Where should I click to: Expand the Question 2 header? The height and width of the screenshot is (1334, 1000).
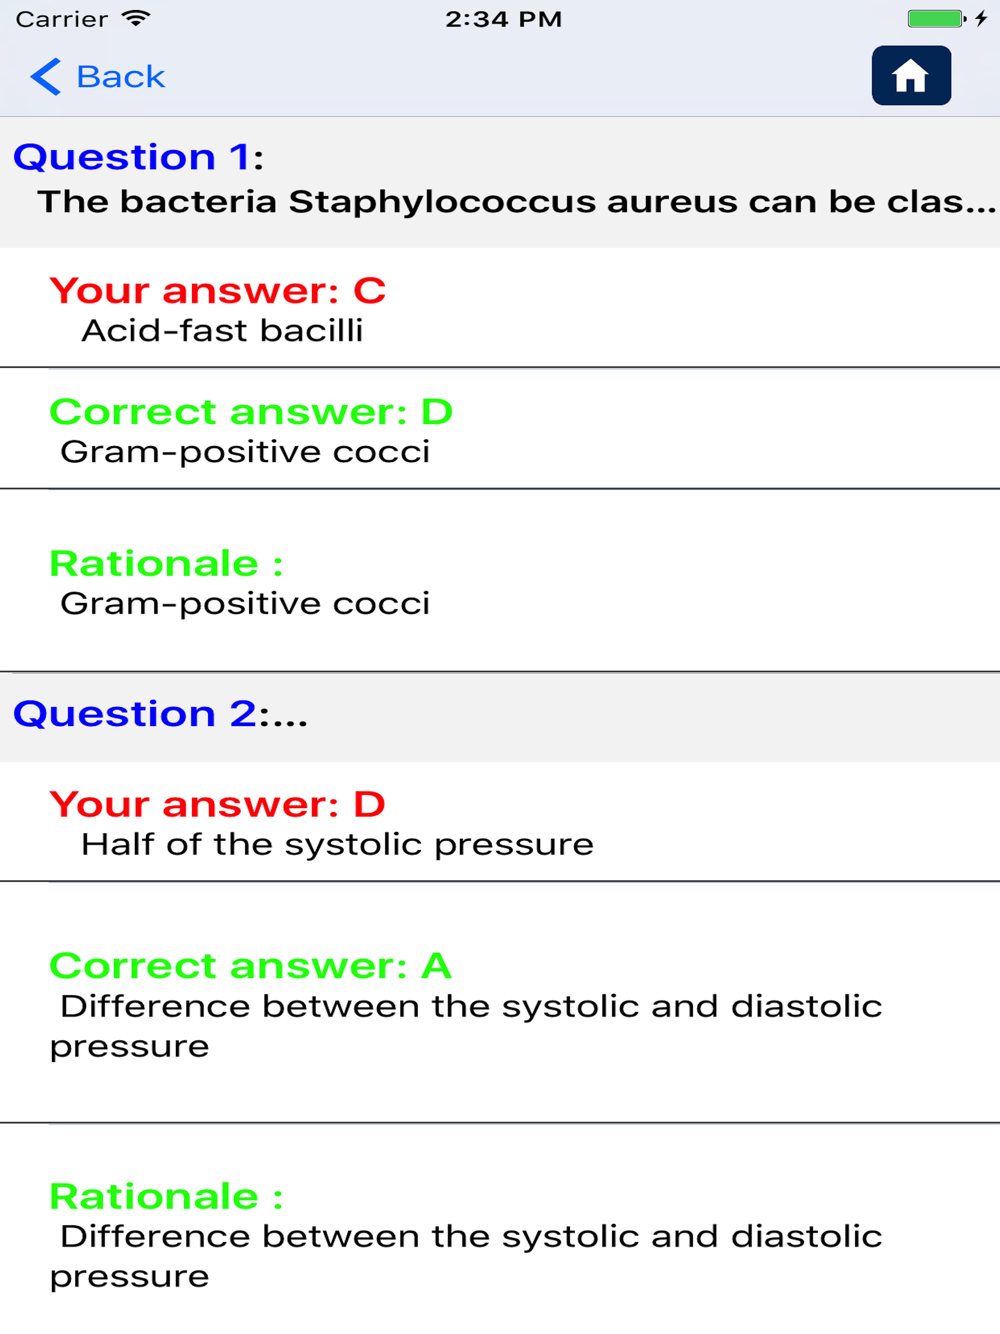(x=500, y=715)
